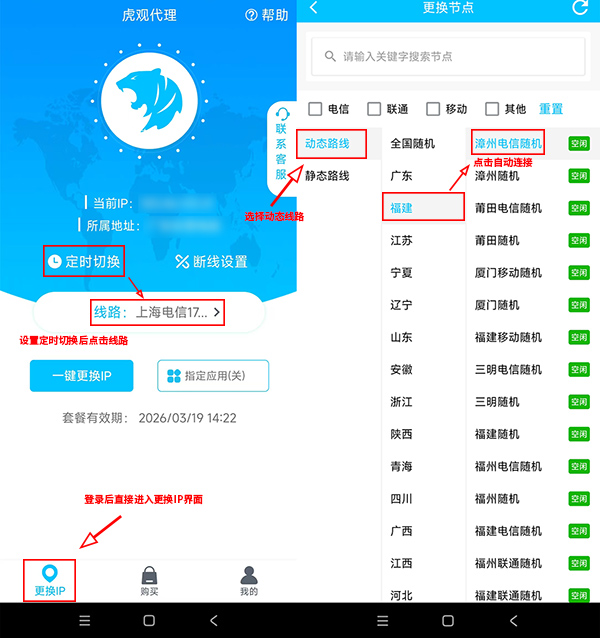Tick the 联通 checkbox
600x638 pixels.
tap(374, 109)
